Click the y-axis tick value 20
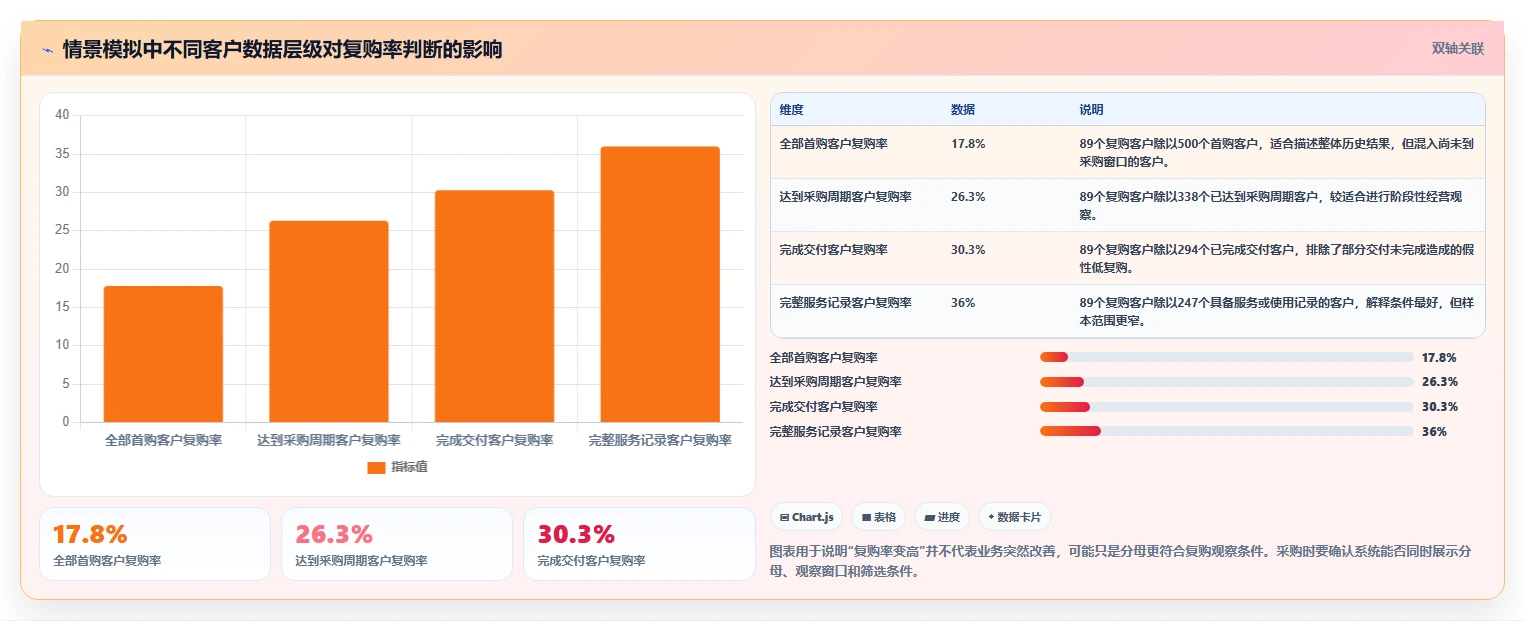The width and height of the screenshot is (1525, 621). coord(62,269)
